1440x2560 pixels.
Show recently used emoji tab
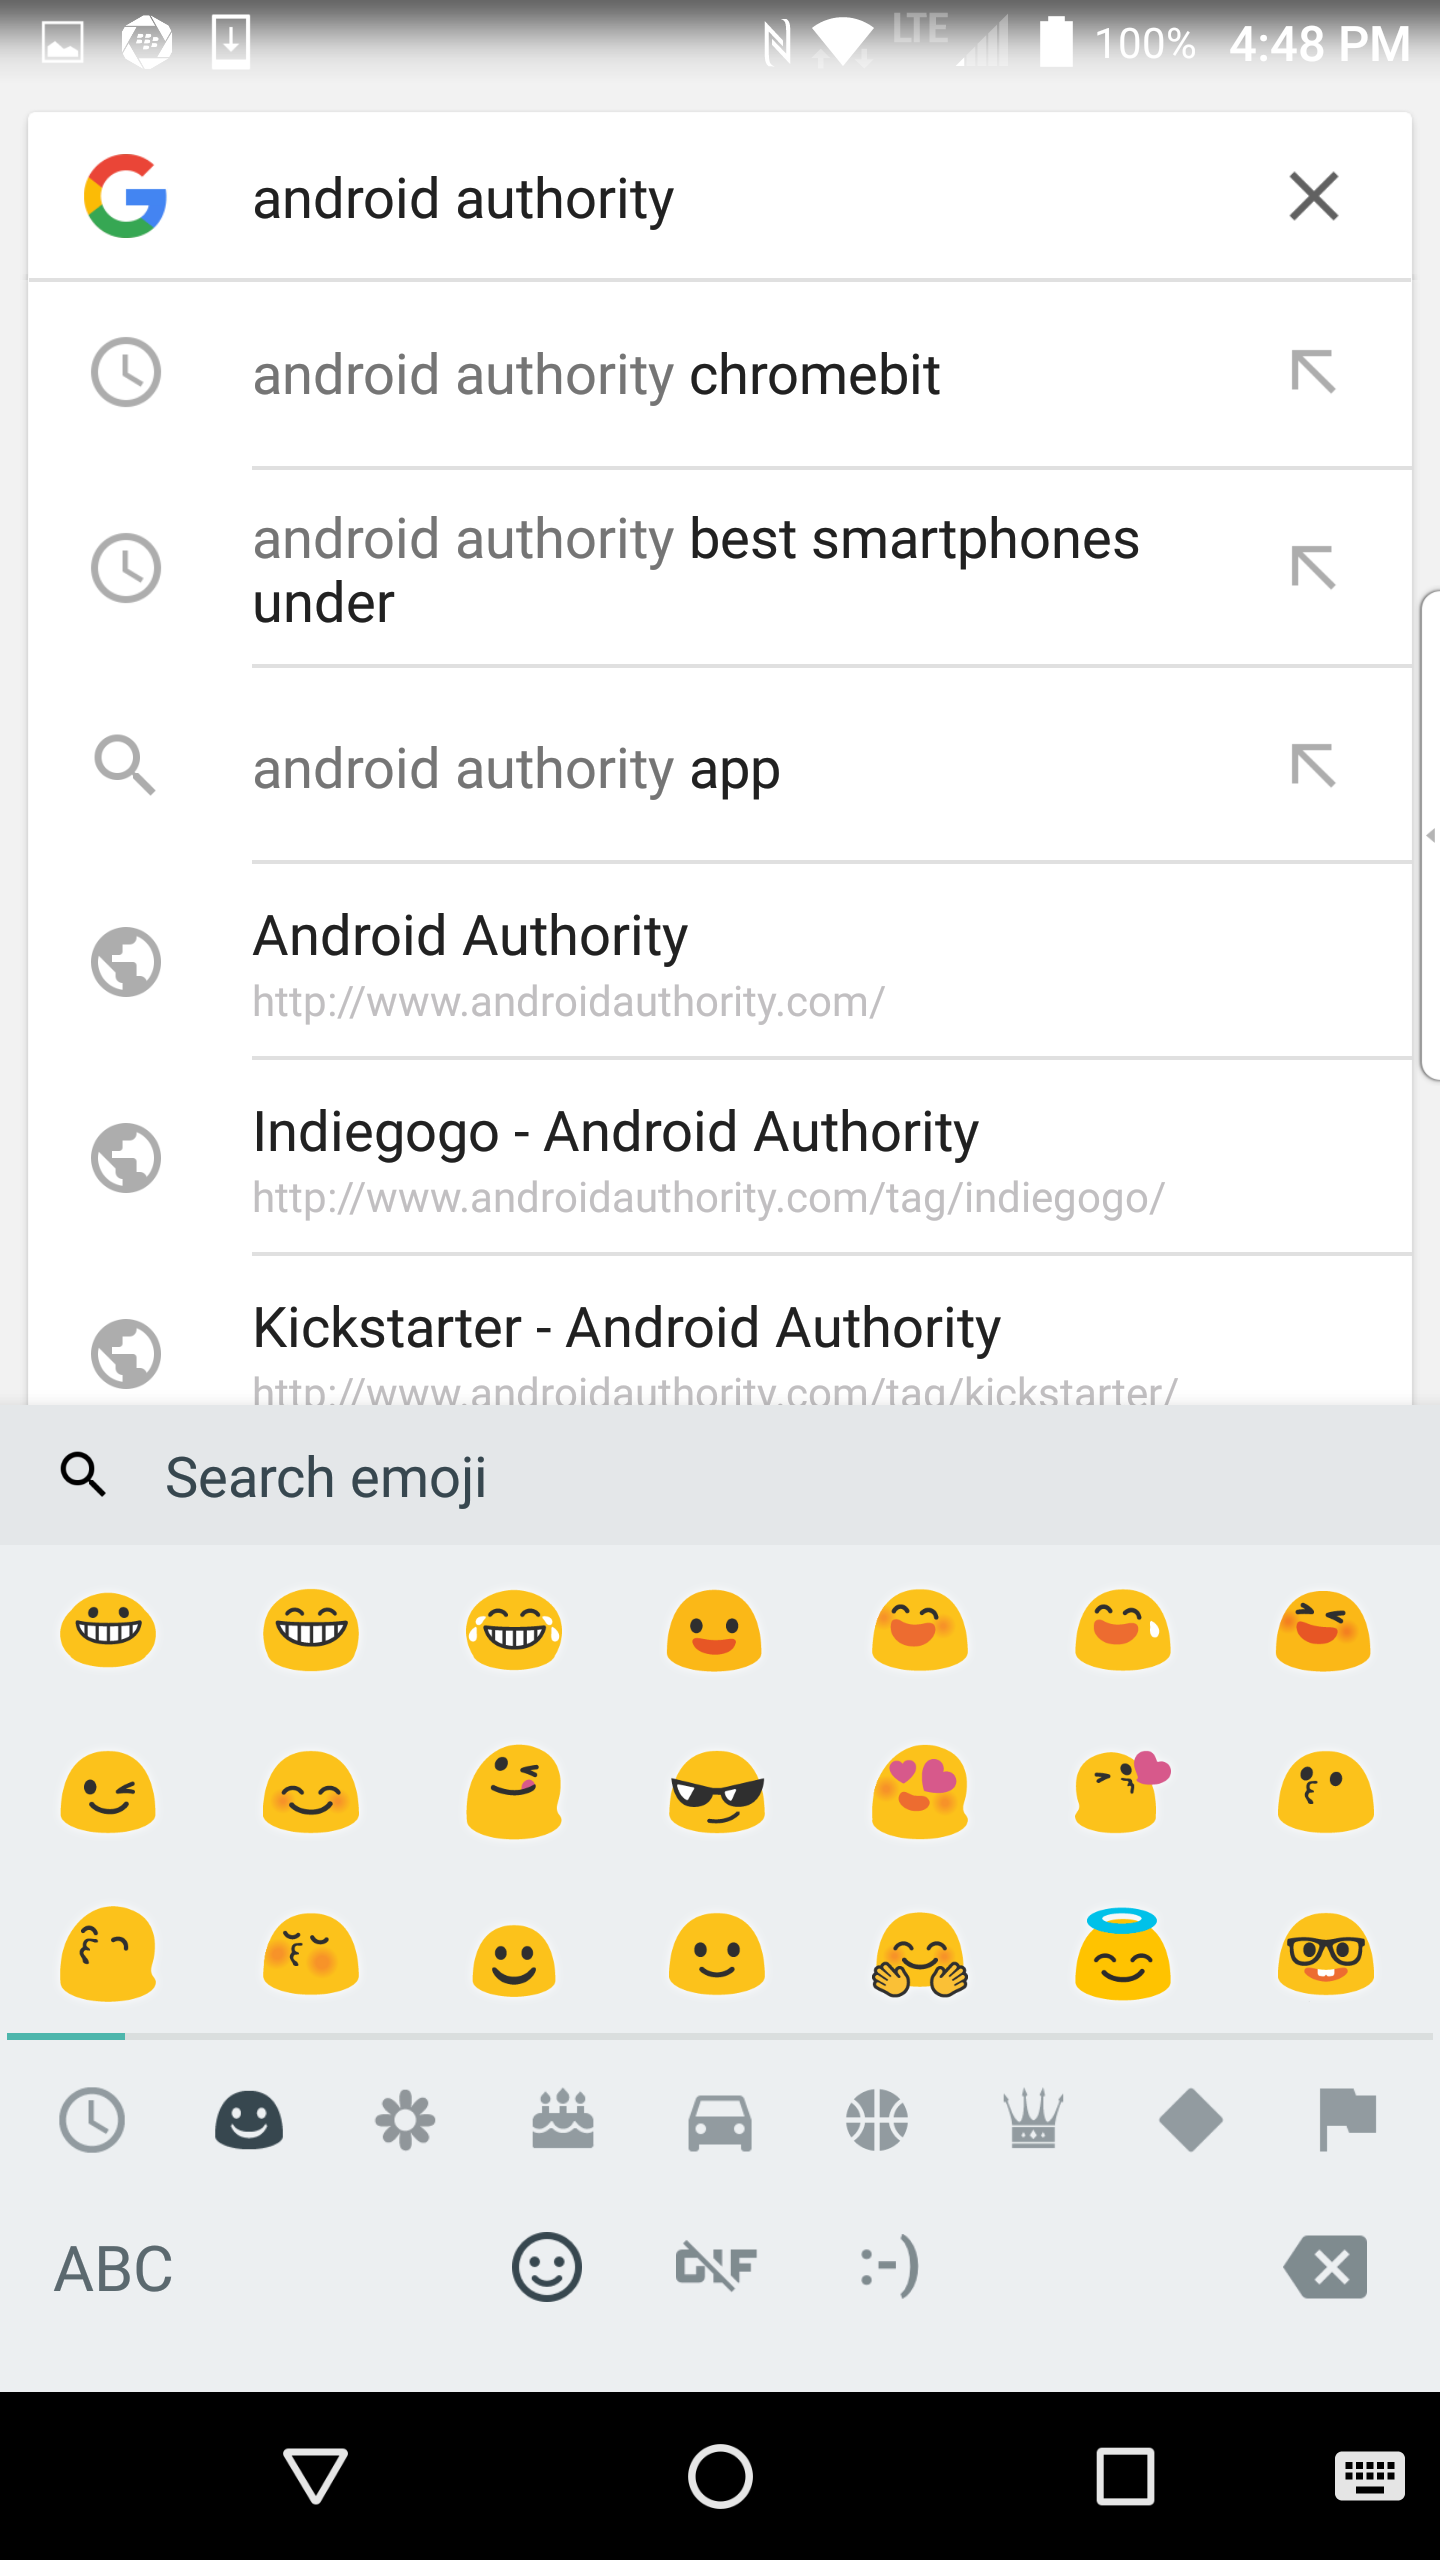92,2120
